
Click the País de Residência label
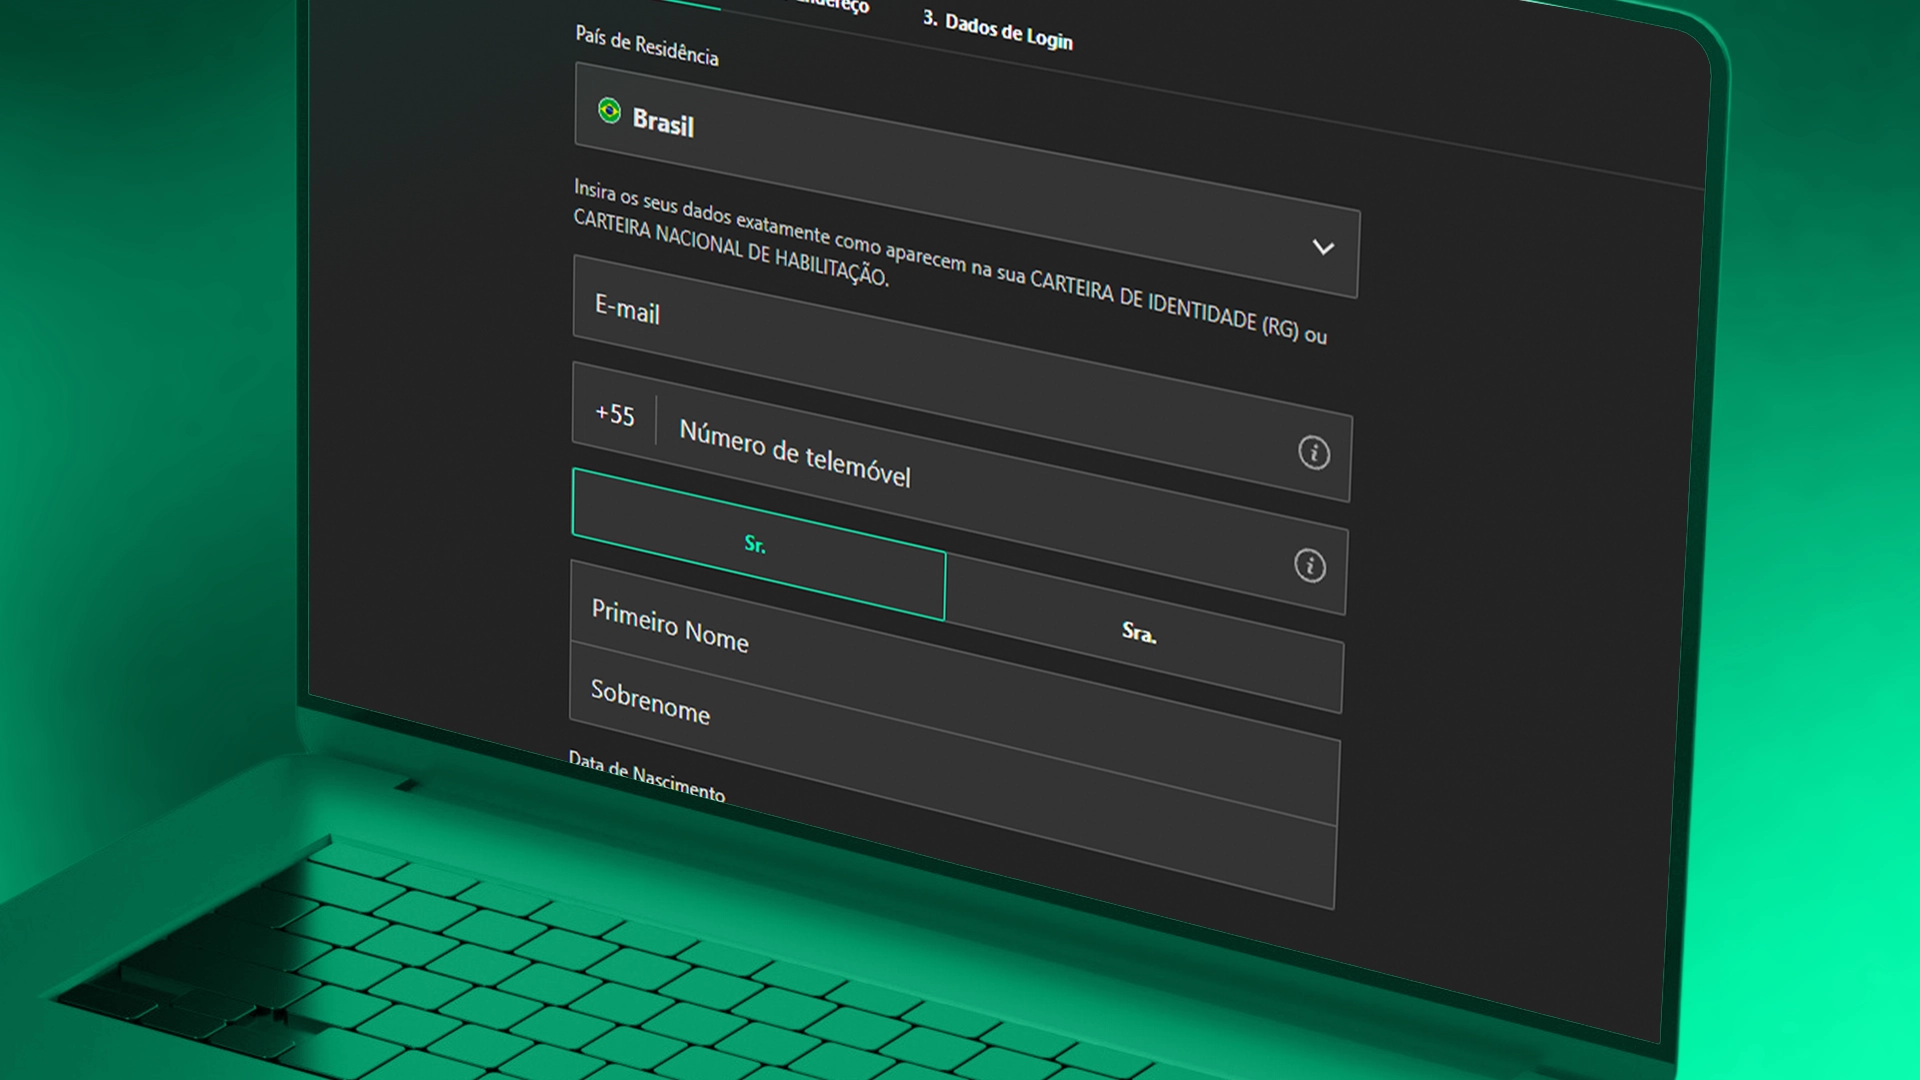647,45
